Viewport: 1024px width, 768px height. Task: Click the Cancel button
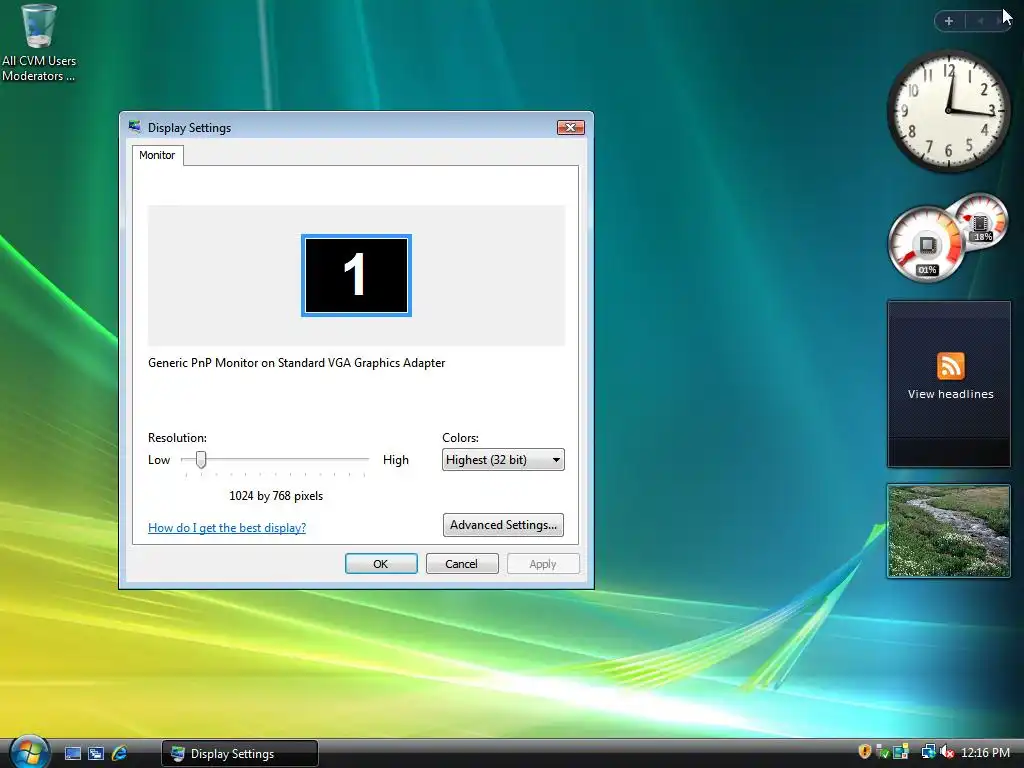point(462,564)
